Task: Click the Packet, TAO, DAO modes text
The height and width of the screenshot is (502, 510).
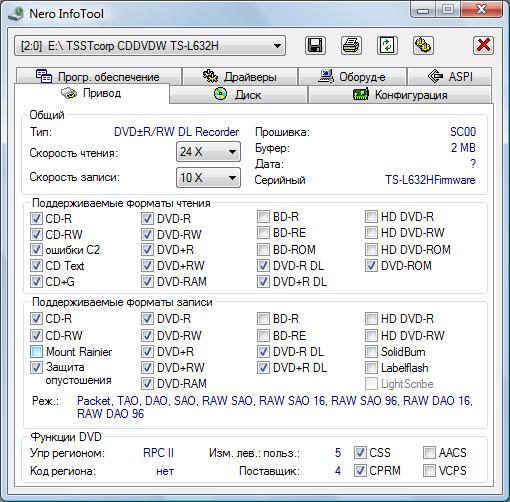Action: tap(275, 407)
